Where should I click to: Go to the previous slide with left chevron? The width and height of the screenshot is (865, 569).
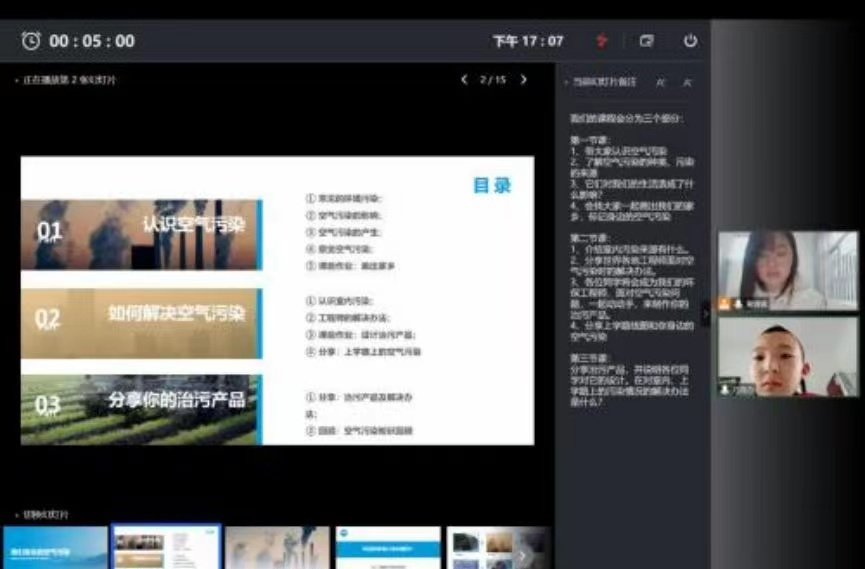[x=464, y=80]
